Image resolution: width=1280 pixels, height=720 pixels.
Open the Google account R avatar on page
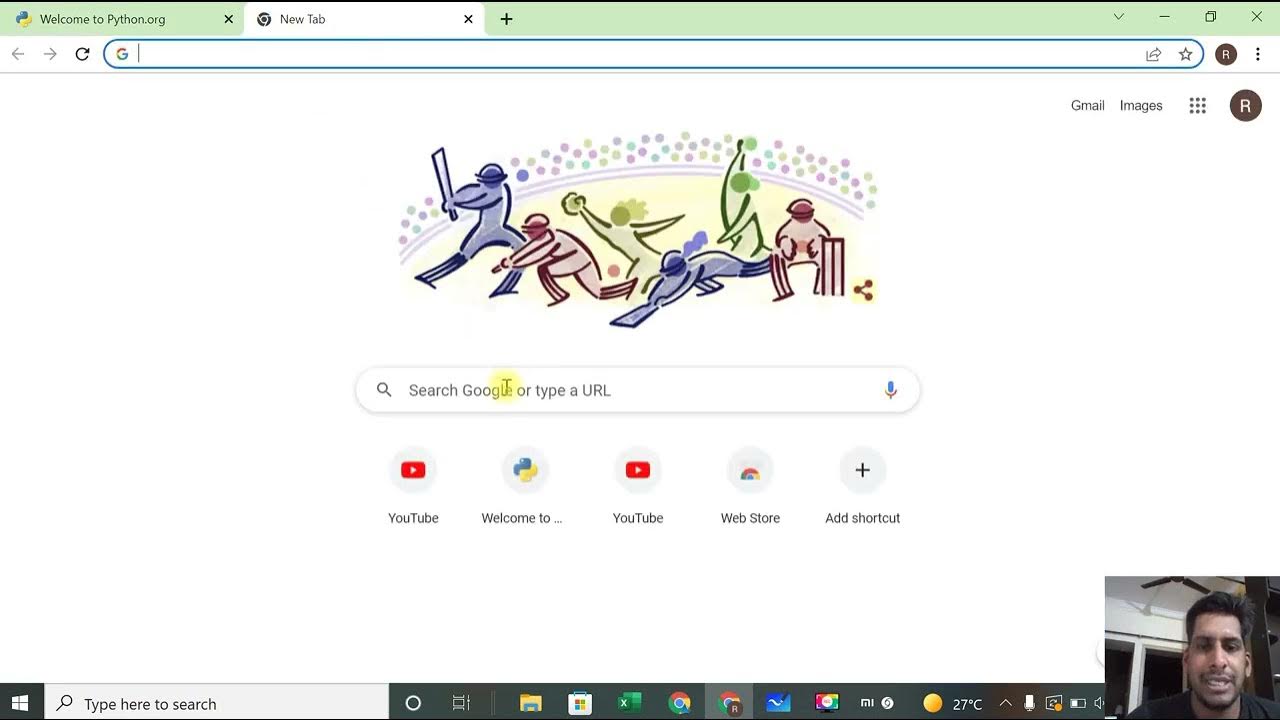(1245, 105)
